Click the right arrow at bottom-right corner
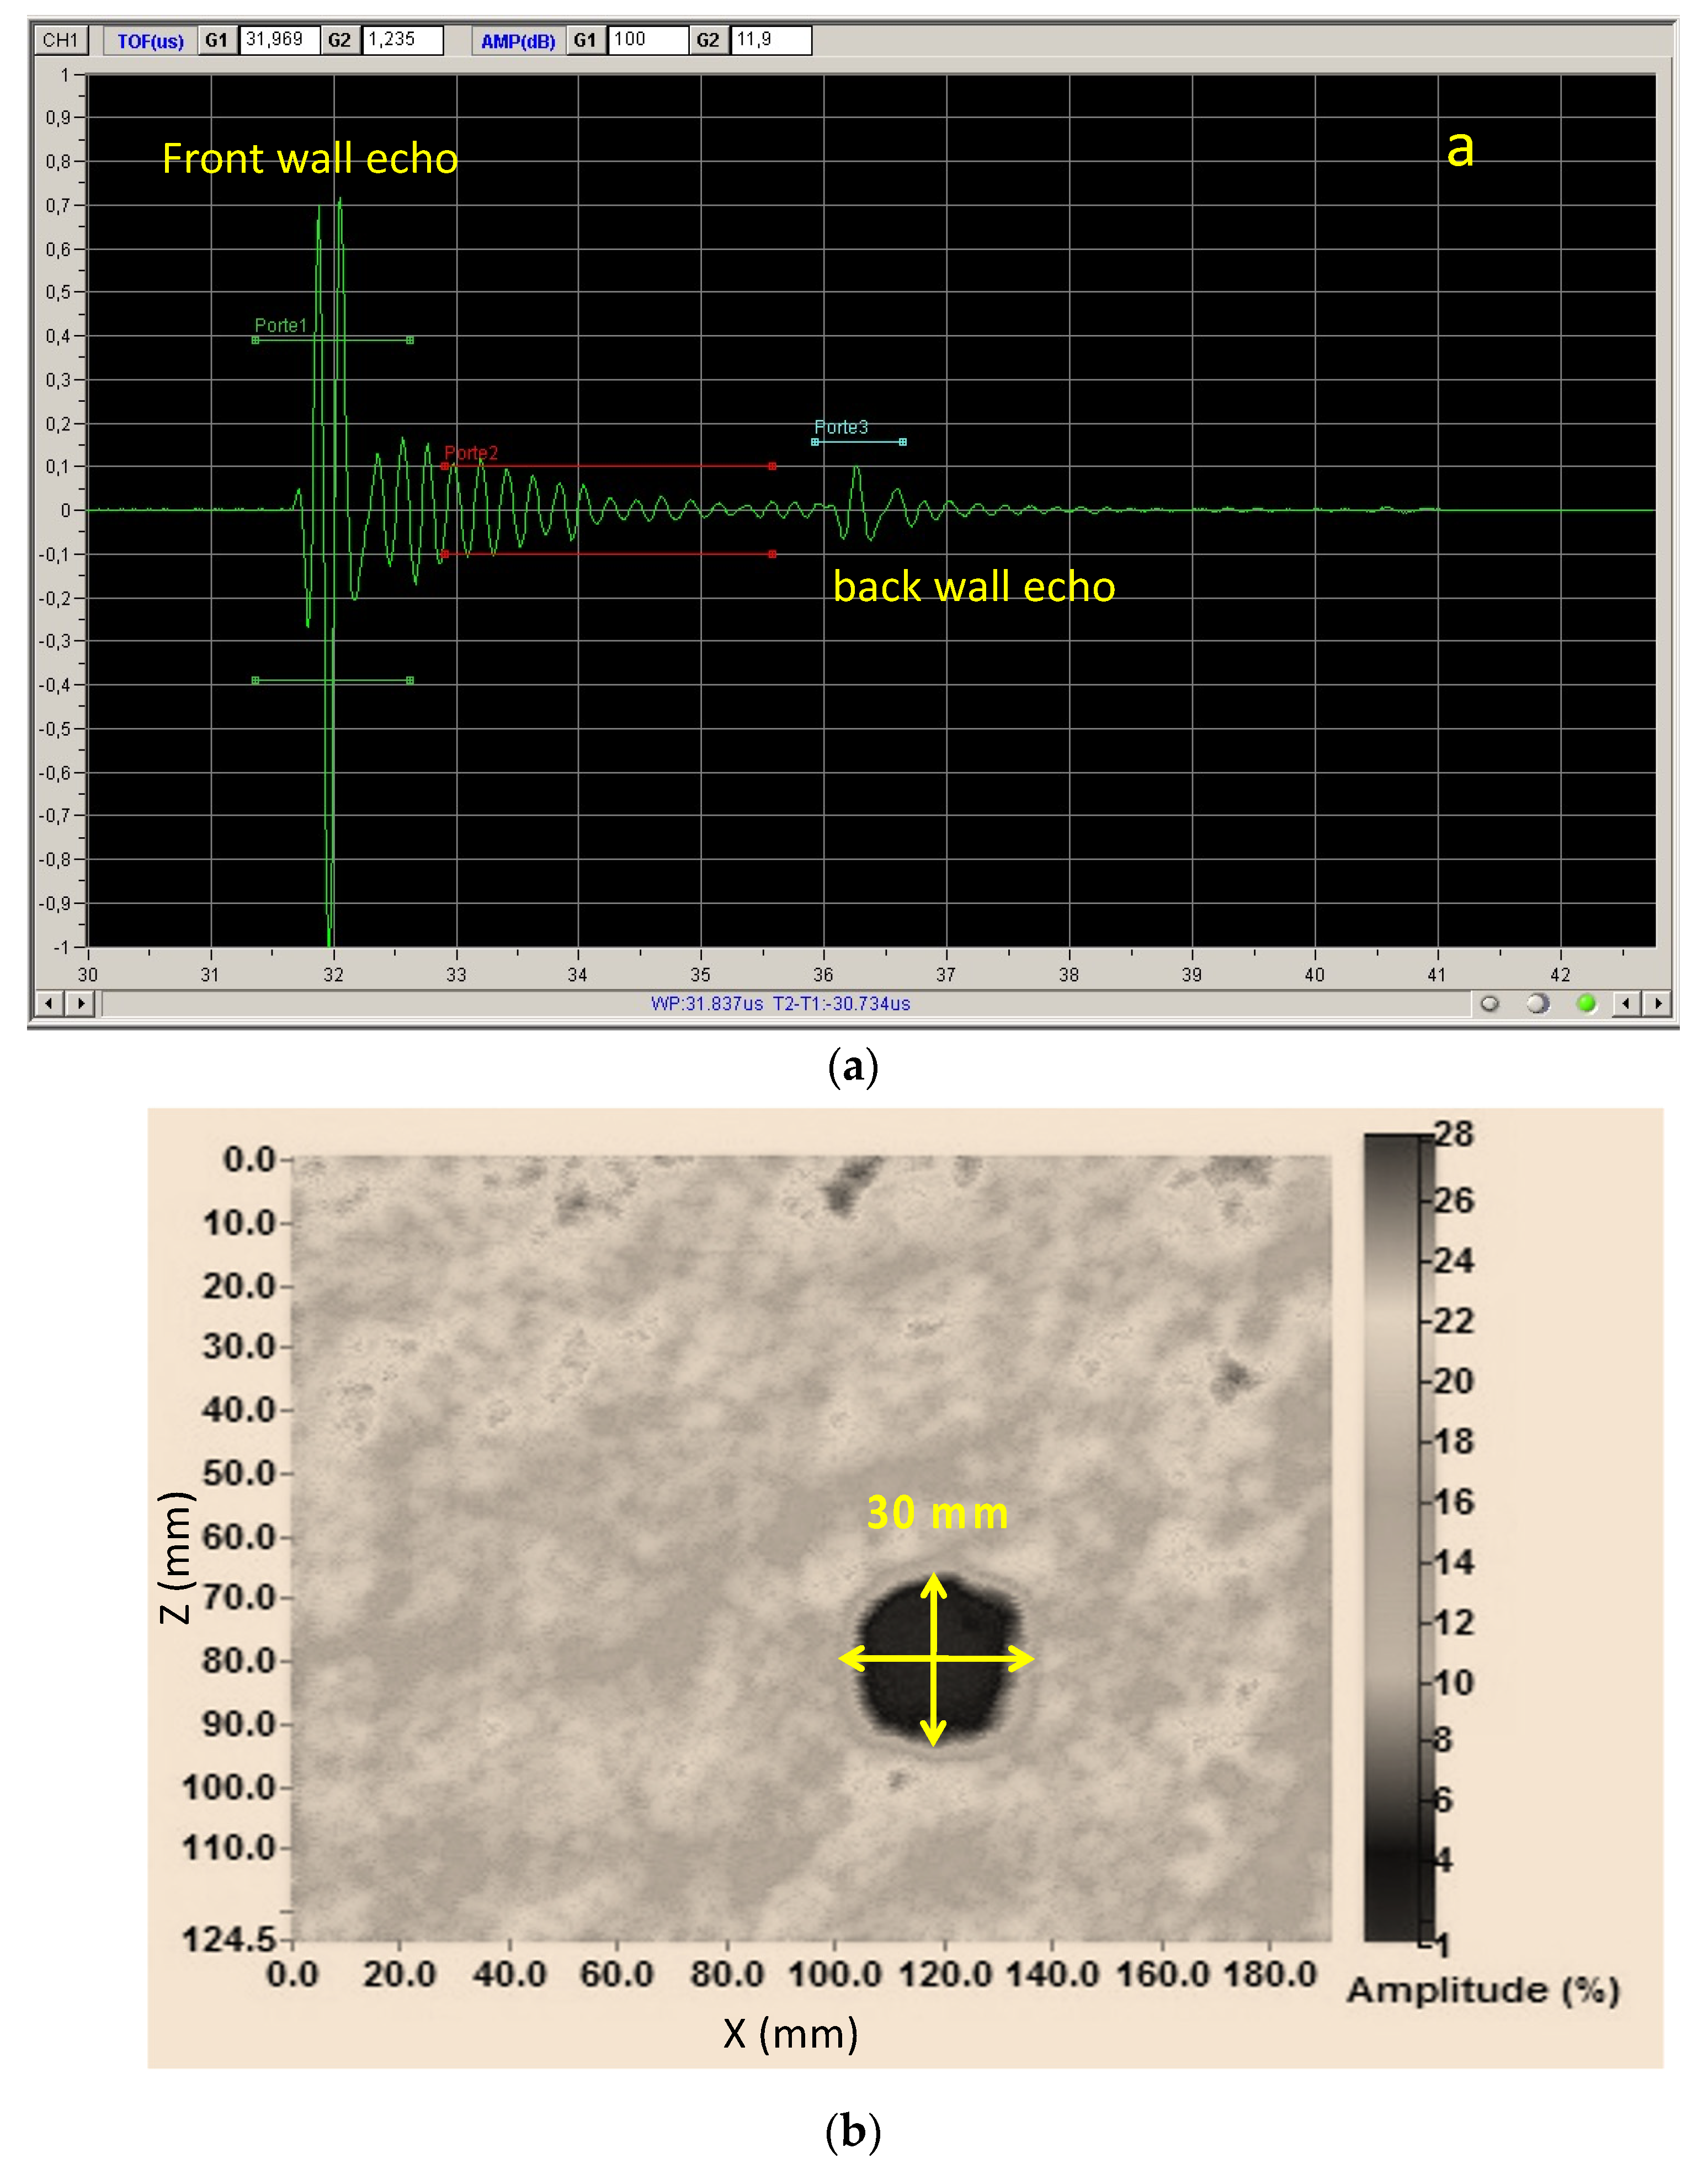Viewport: 1708px width, 2169px height. [x=1658, y=1003]
